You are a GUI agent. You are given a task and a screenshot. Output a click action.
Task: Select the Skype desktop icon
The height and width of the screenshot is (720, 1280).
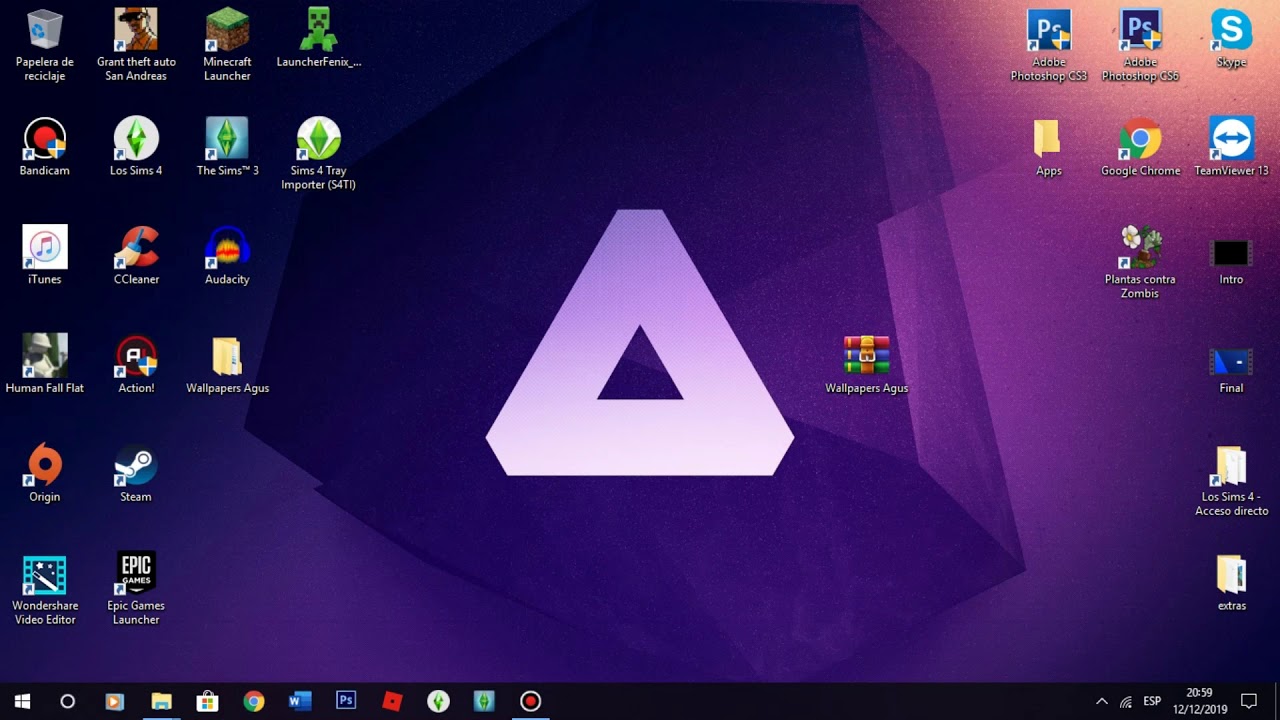click(1231, 40)
